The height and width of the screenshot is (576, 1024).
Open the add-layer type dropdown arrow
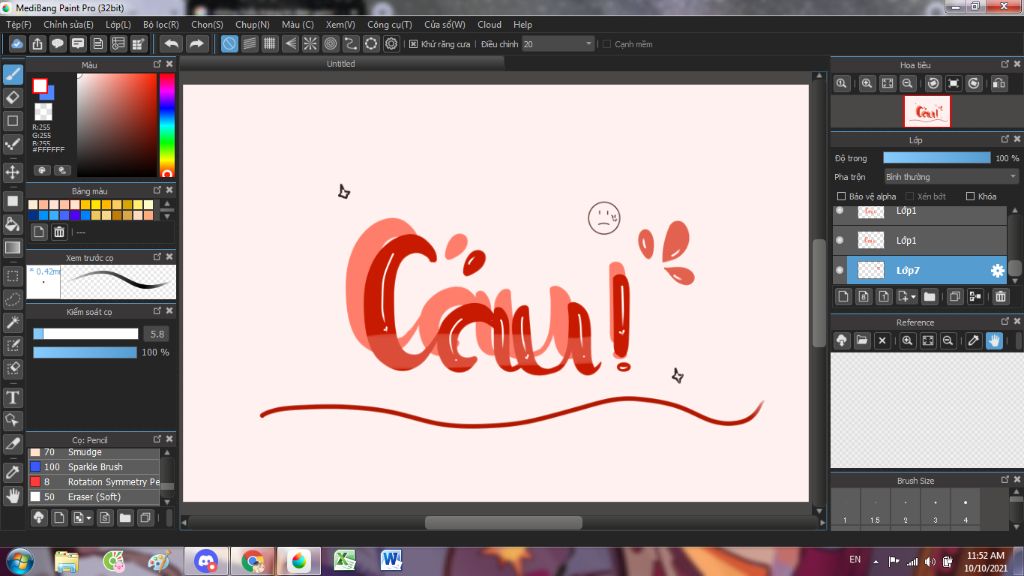[x=913, y=296]
